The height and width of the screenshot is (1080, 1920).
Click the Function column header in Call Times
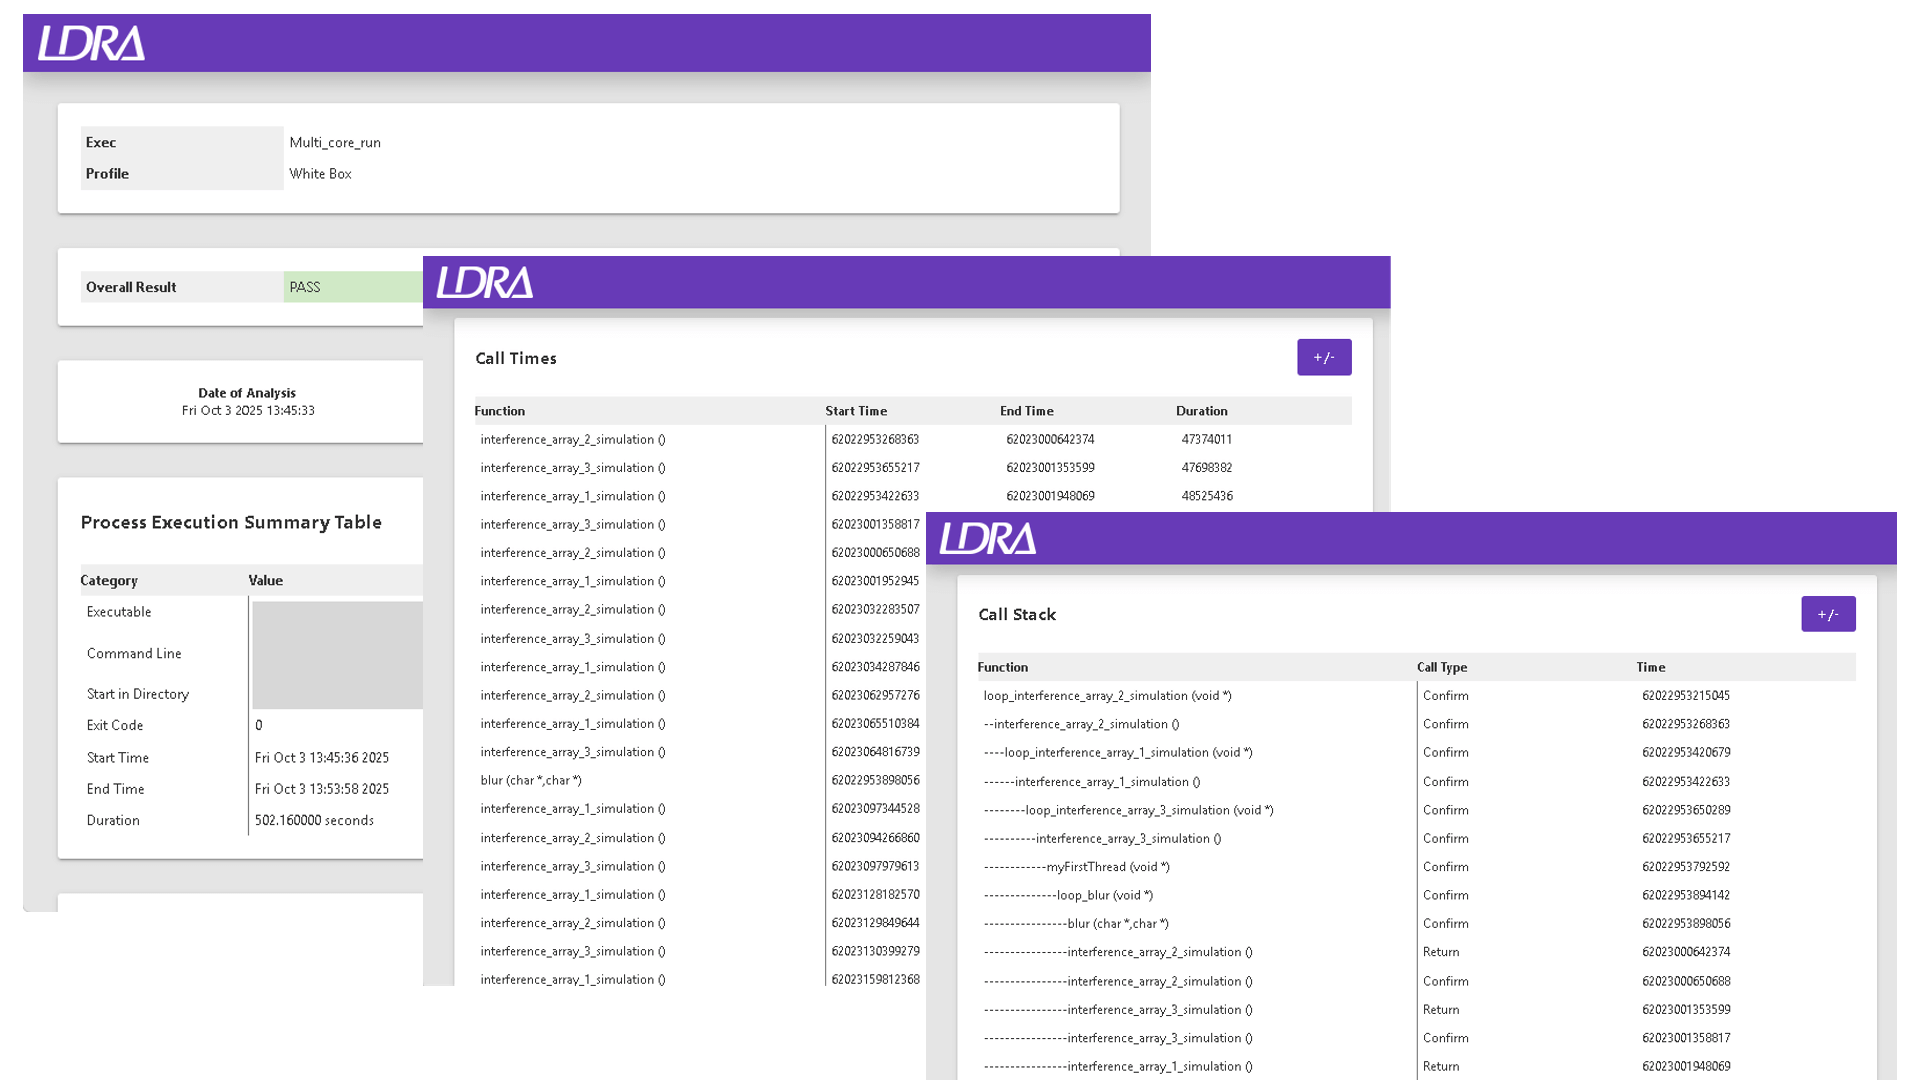[x=500, y=411]
